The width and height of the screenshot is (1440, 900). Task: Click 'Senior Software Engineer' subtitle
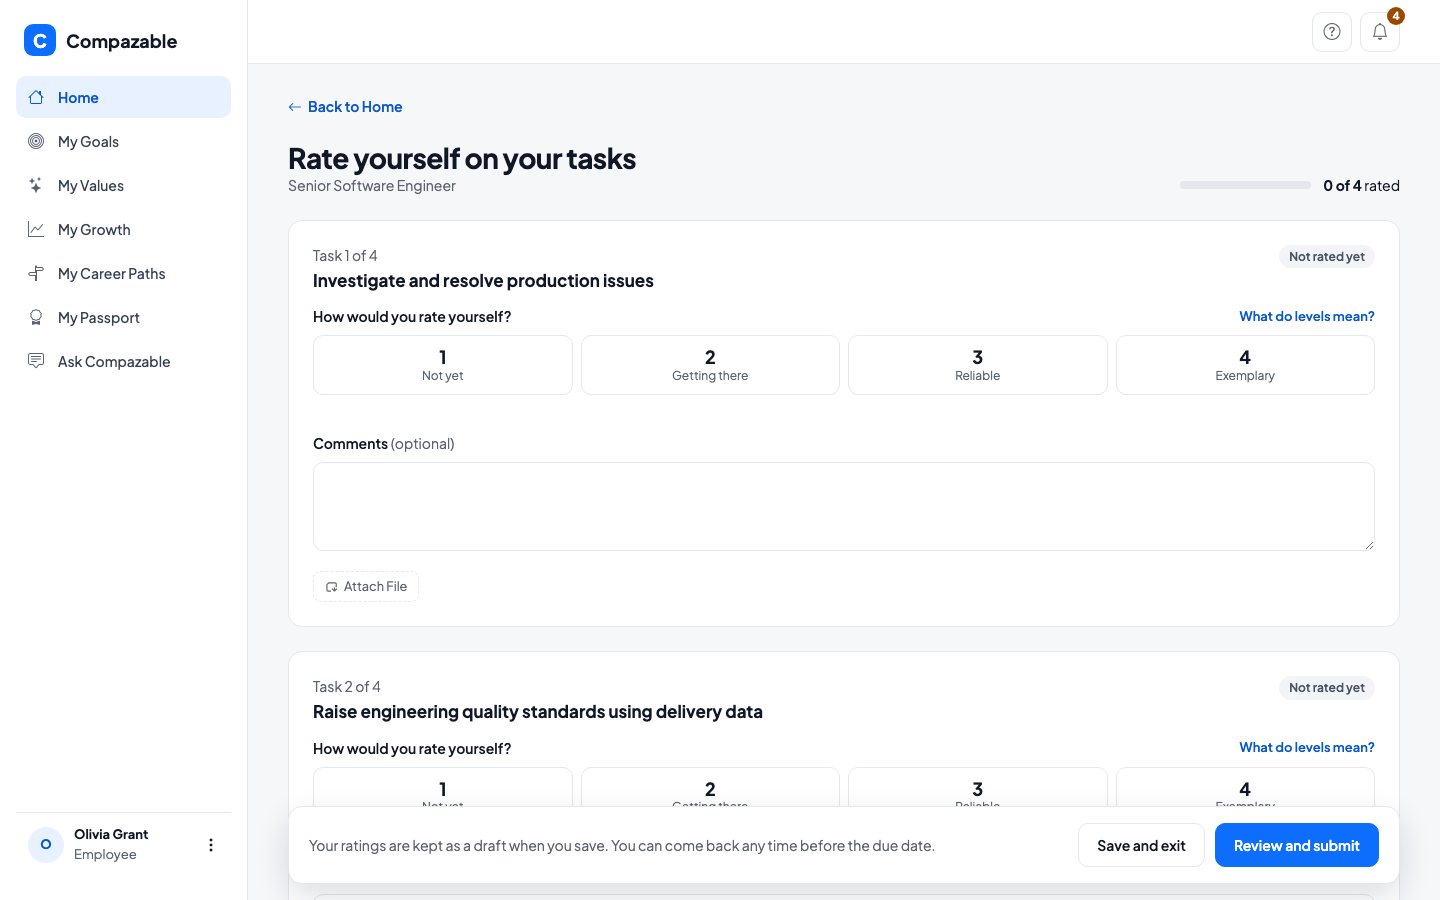pos(372,186)
